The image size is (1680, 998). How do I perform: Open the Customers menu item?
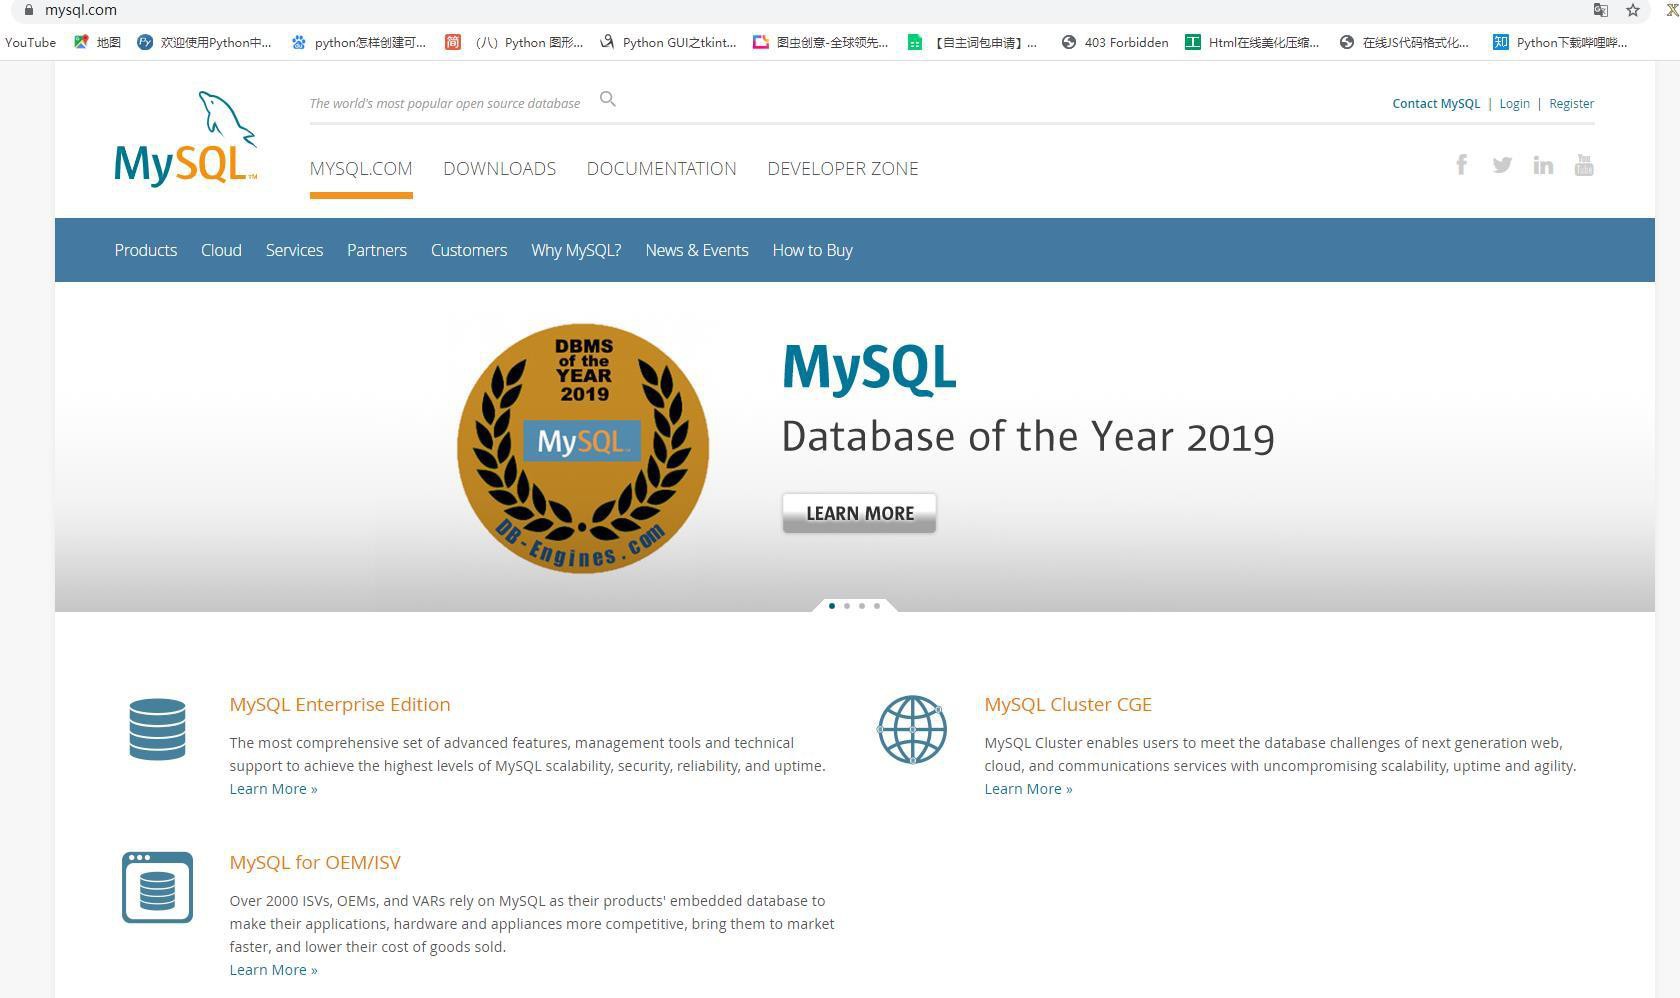coord(469,250)
